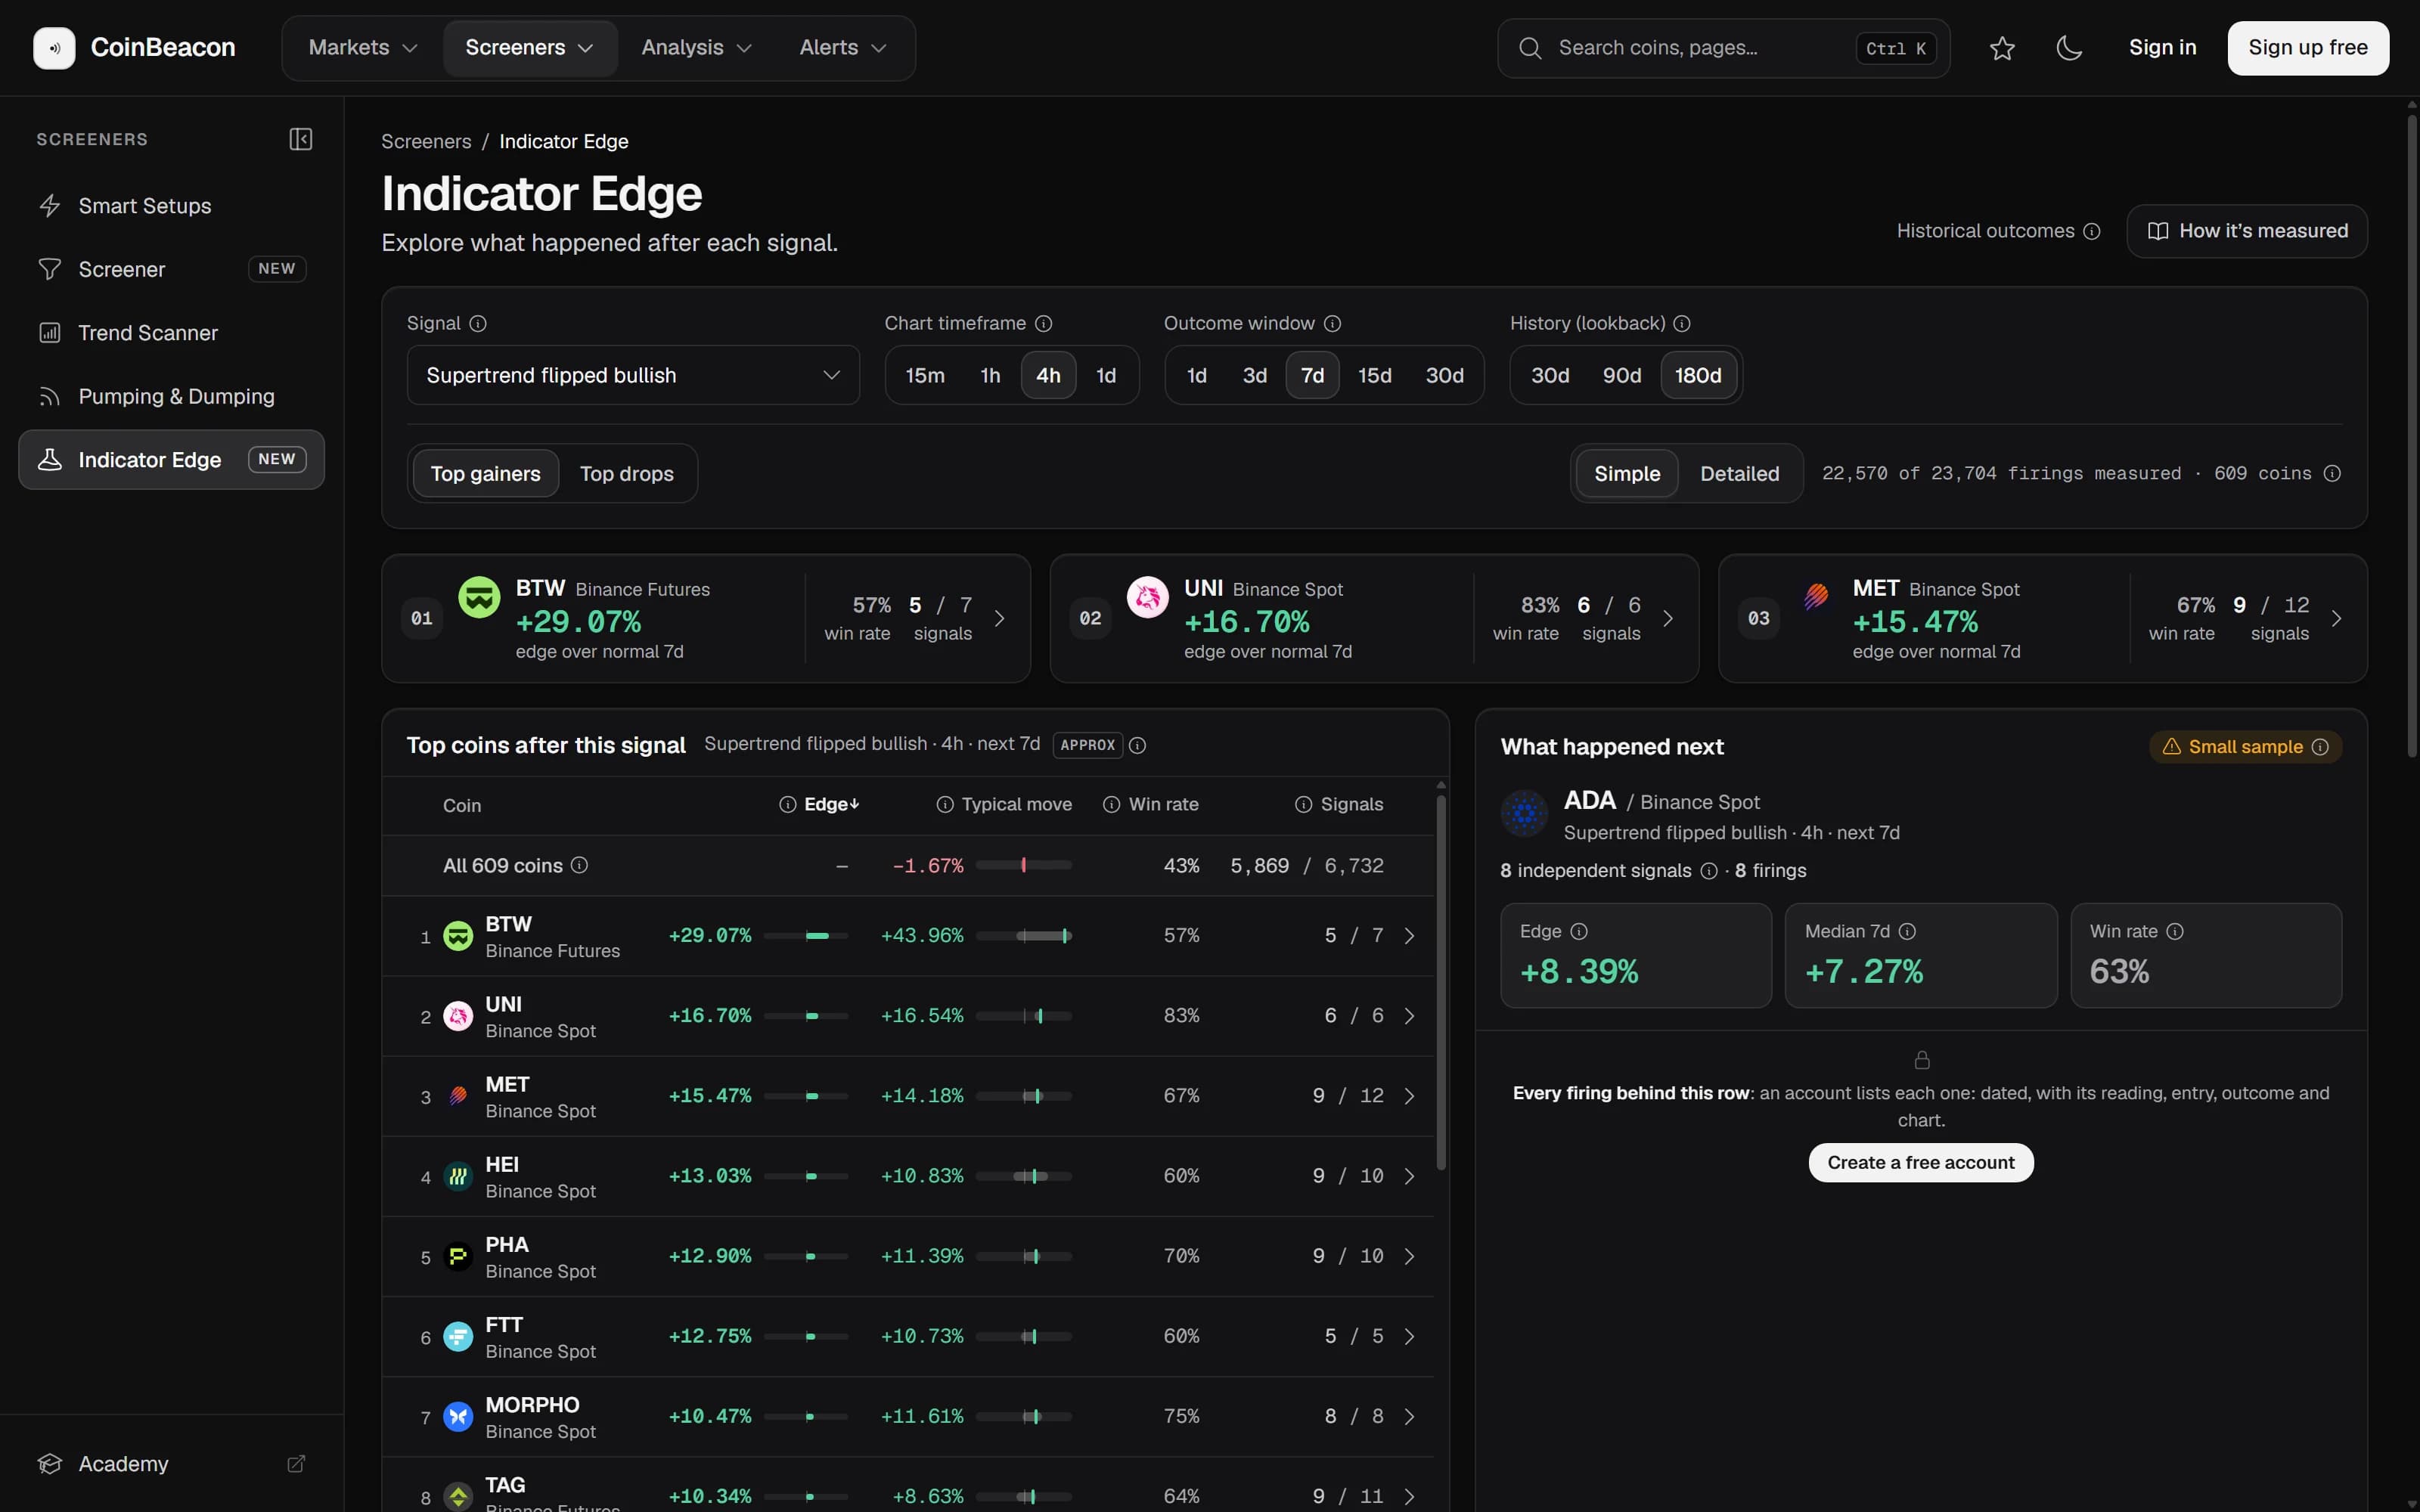This screenshot has height=1512, width=2420.
Task: Open Screener in sidebar
Action: (171, 269)
